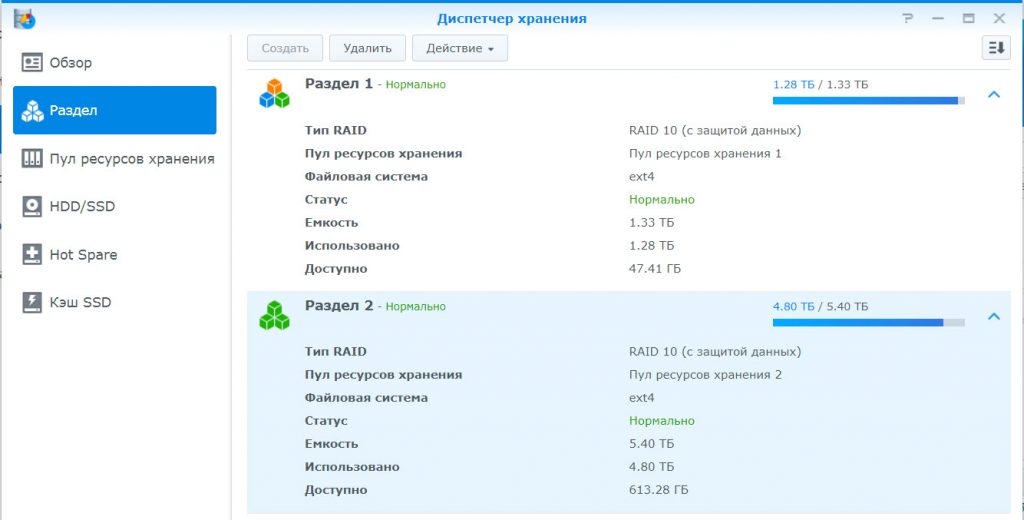This screenshot has height=520, width=1024.
Task: Click the multicolor cubes icon of Раздел 1
Action: (274, 93)
